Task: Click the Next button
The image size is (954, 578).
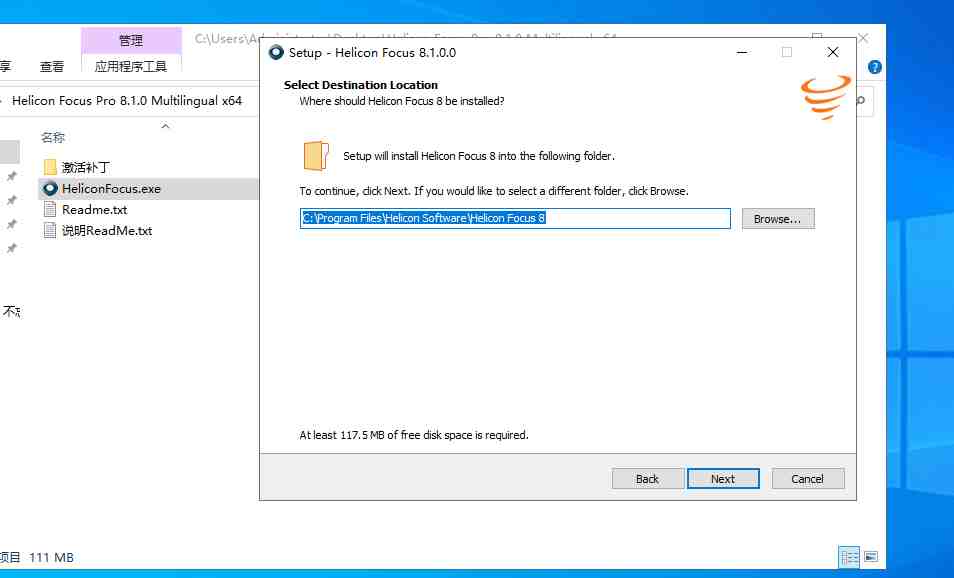Action: (x=723, y=479)
